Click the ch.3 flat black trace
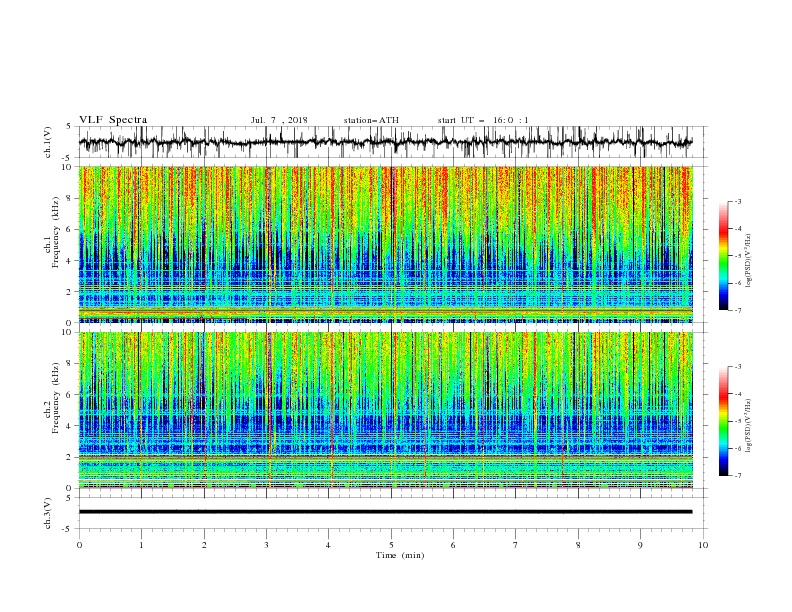The height and width of the screenshot is (612, 792). [385, 512]
